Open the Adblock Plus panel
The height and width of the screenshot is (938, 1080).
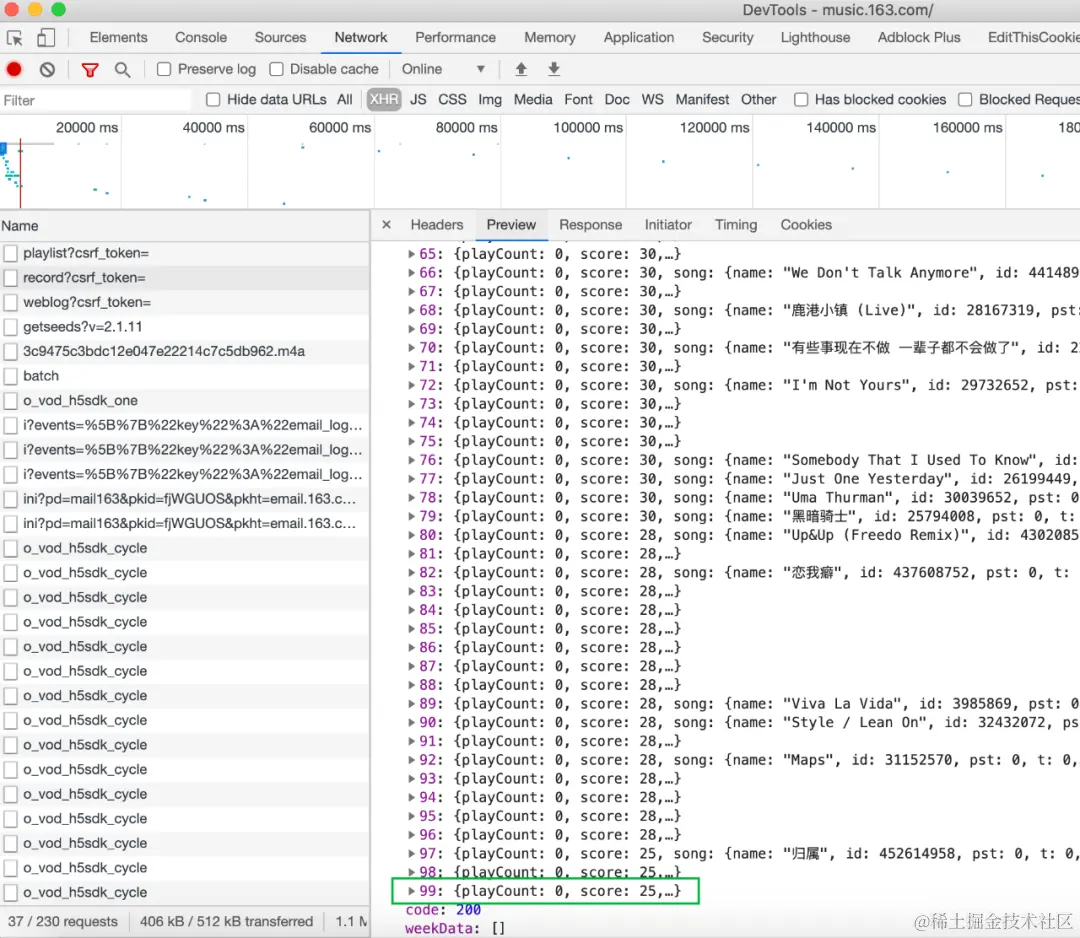pyautogui.click(x=919, y=37)
